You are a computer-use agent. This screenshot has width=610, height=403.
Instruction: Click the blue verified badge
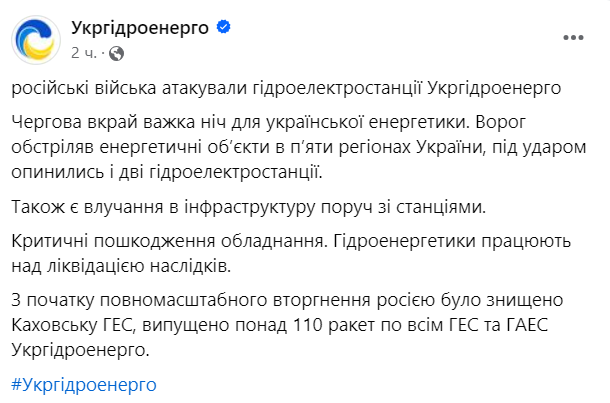coord(224,27)
